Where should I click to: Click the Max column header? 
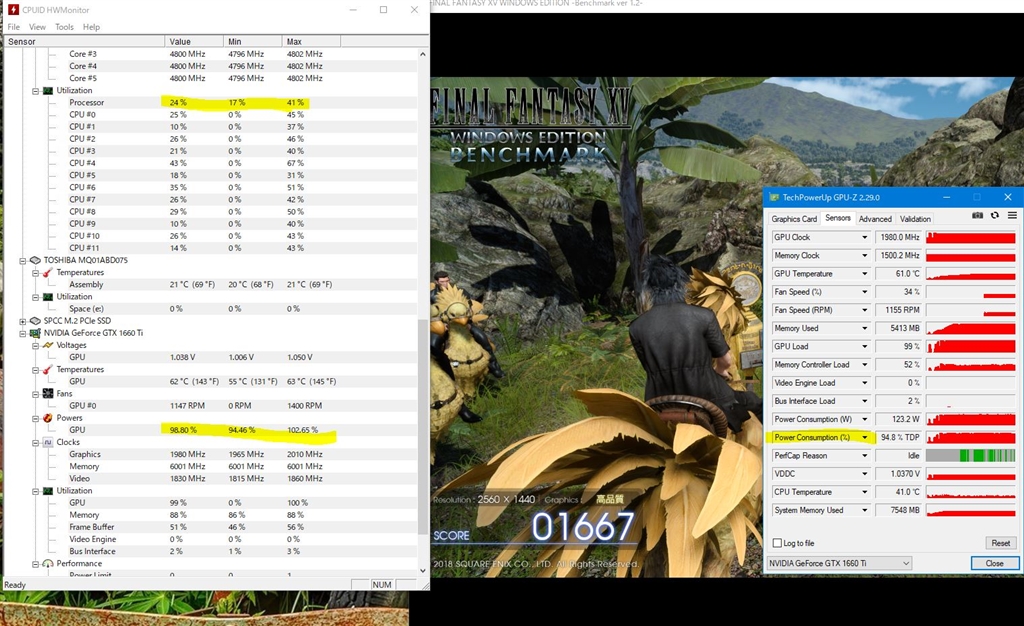click(311, 41)
